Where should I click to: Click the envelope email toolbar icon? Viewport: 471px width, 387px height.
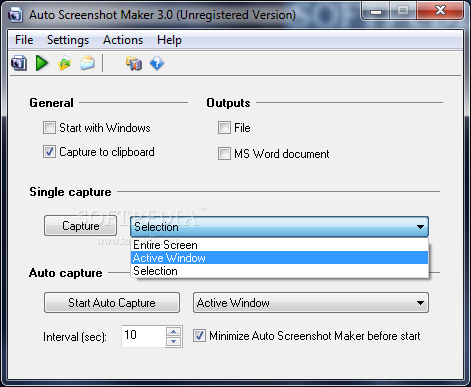pos(87,63)
